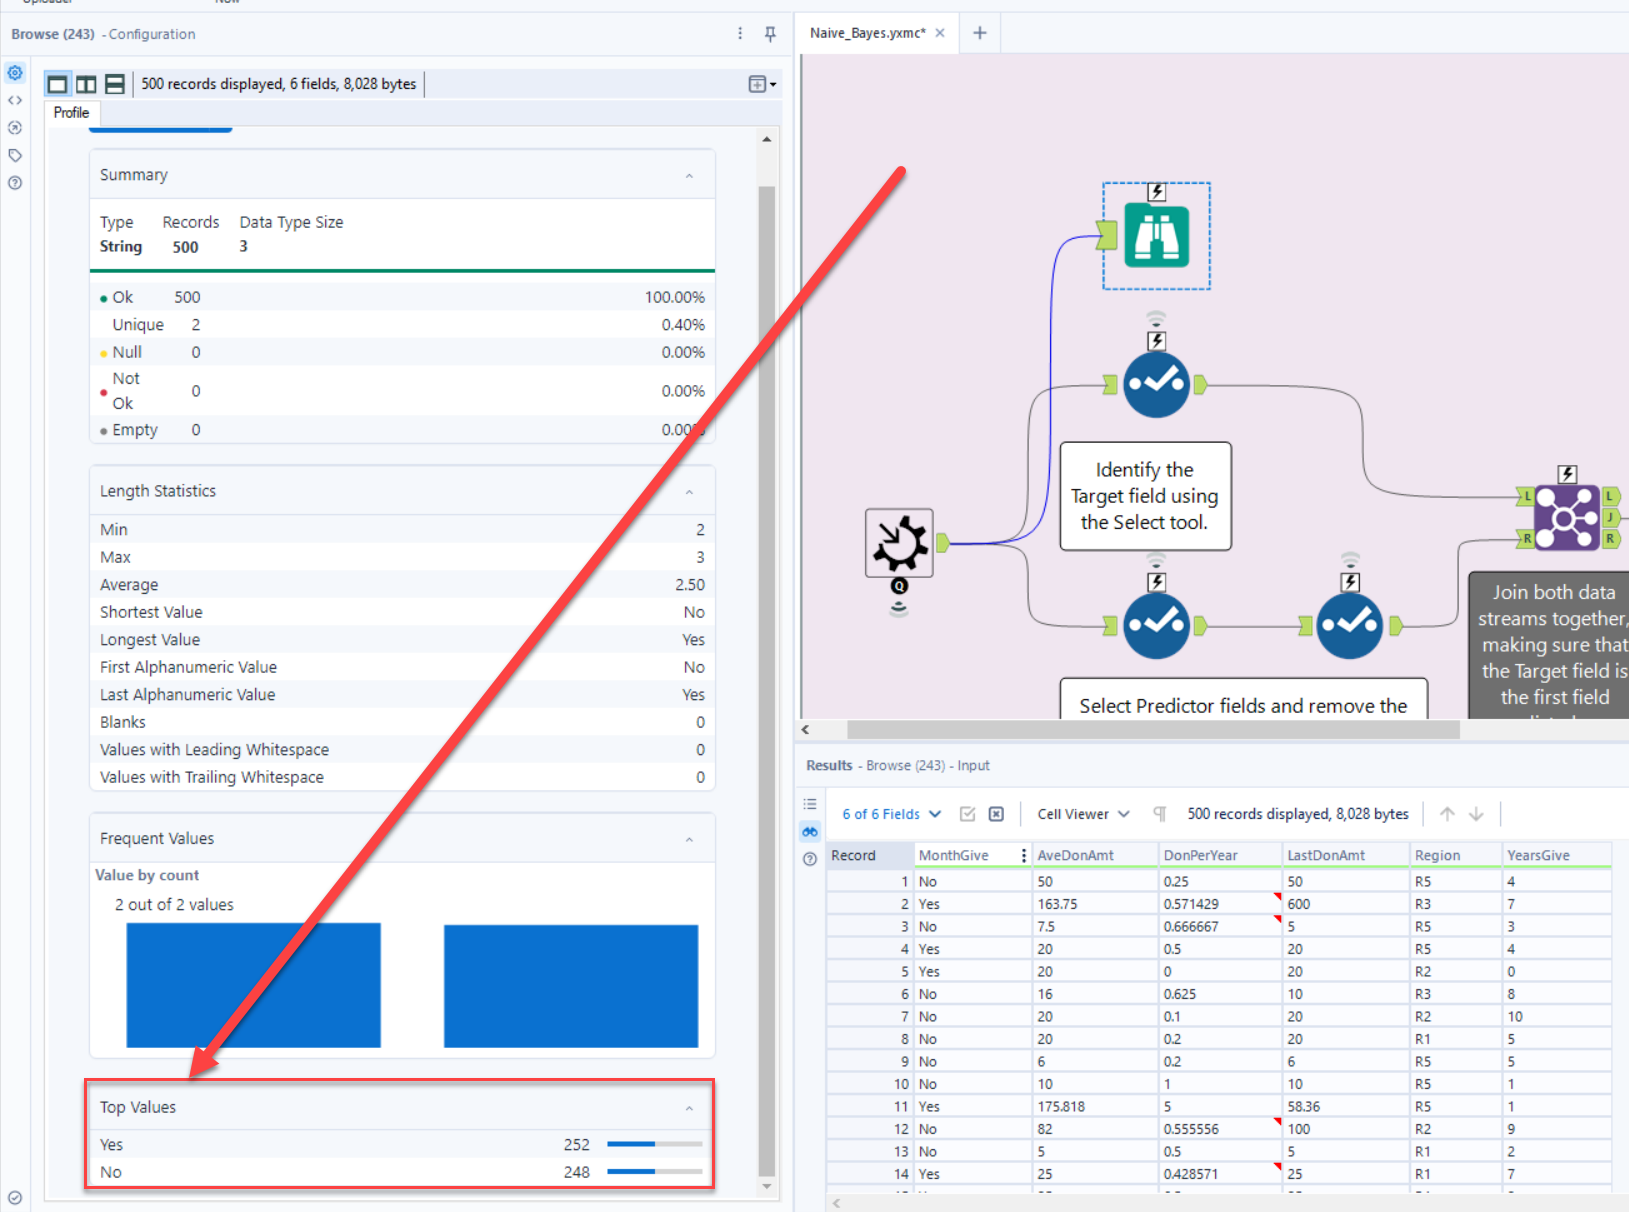Image resolution: width=1629 pixels, height=1212 pixels.
Task: Select the Profile tab
Action: point(70,113)
